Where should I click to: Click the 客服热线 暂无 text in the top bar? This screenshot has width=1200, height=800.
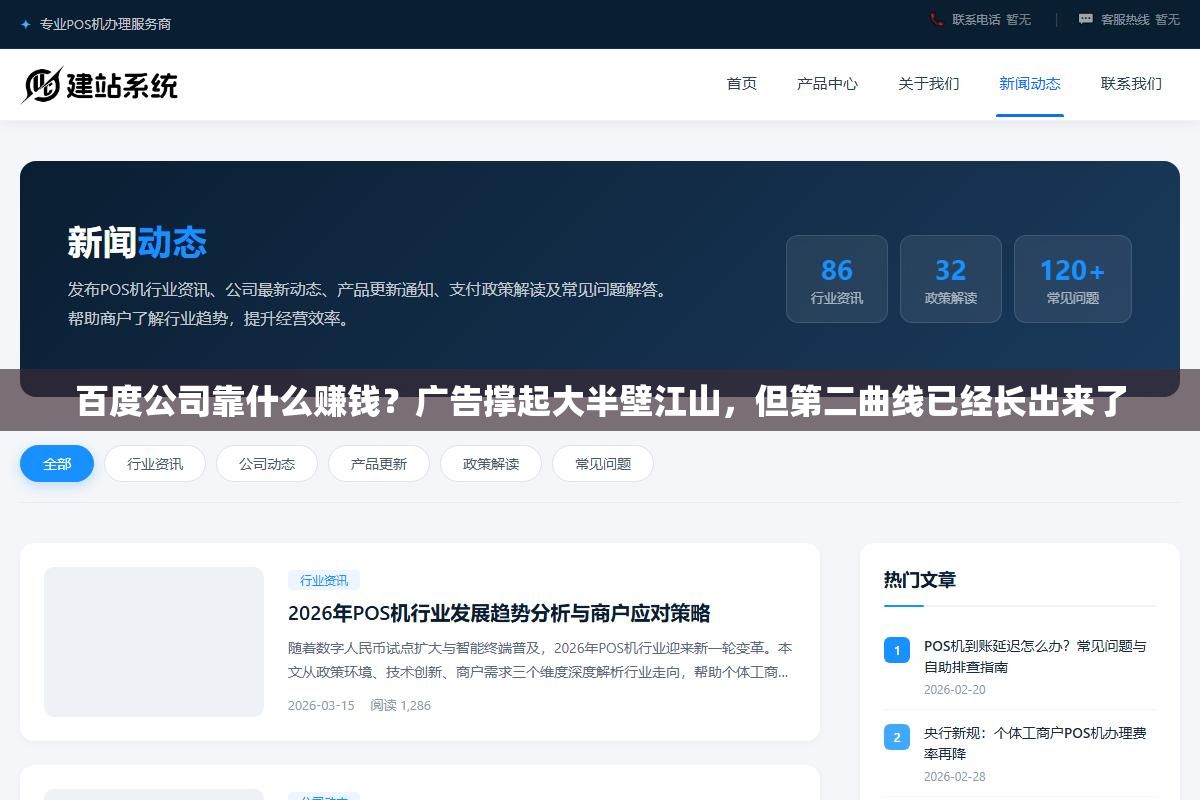tap(1140, 19)
